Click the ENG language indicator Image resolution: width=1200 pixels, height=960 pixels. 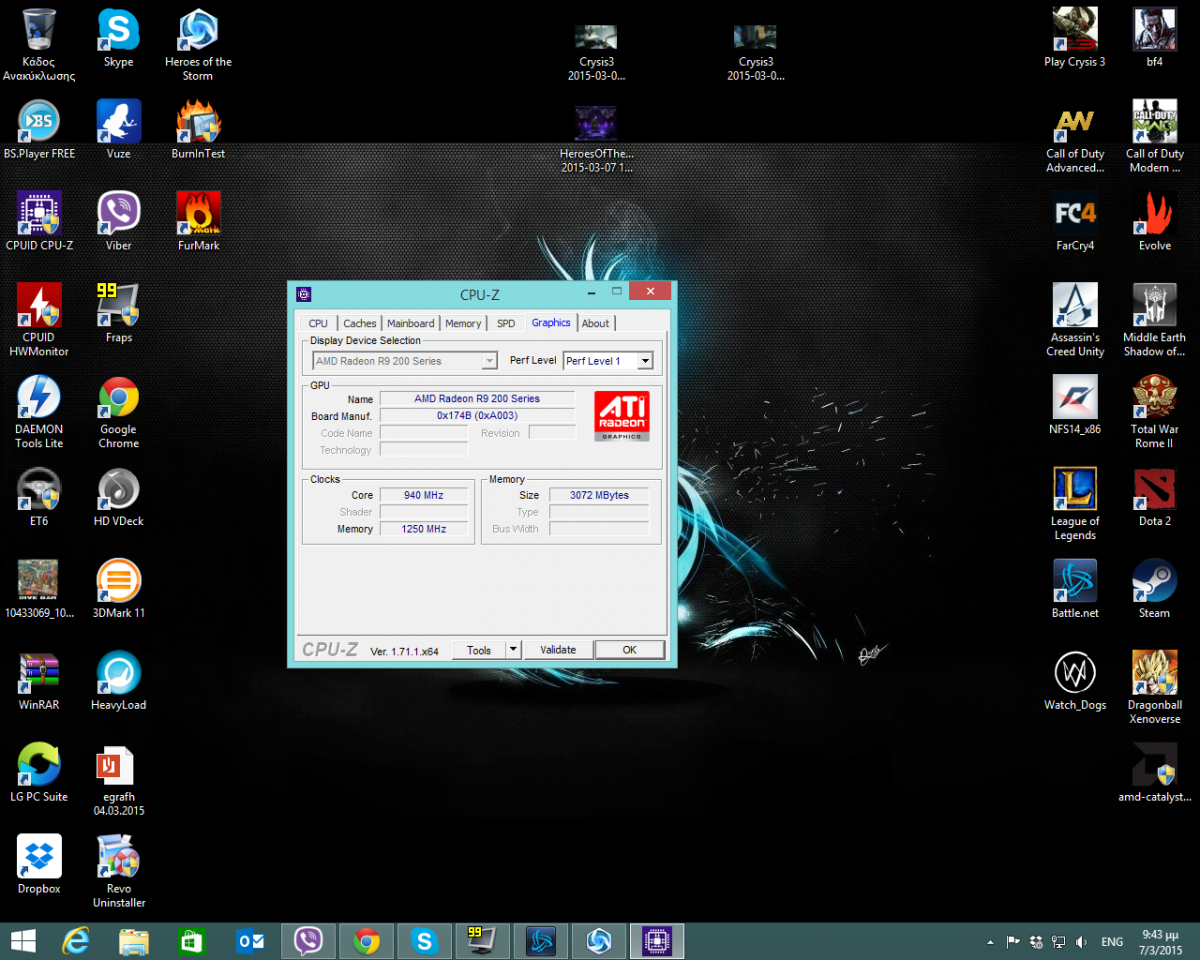coord(1112,942)
